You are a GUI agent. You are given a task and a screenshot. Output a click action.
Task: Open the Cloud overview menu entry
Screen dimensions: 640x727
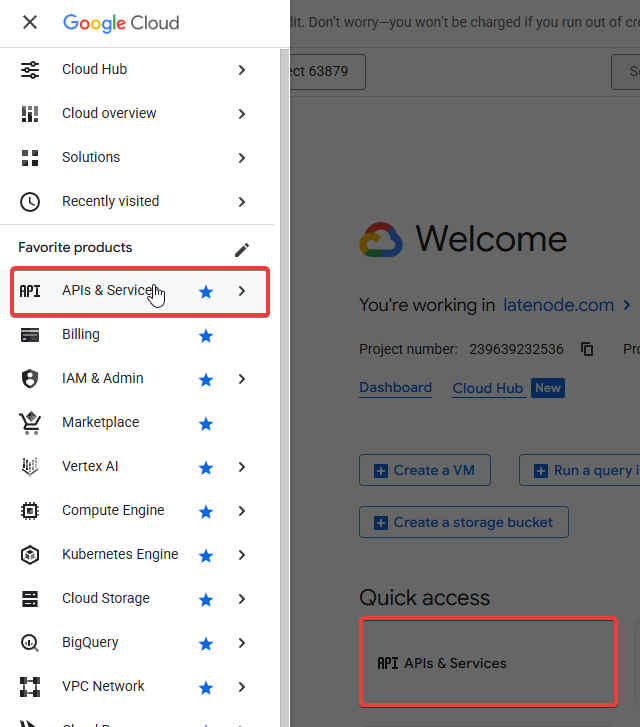click(x=137, y=114)
